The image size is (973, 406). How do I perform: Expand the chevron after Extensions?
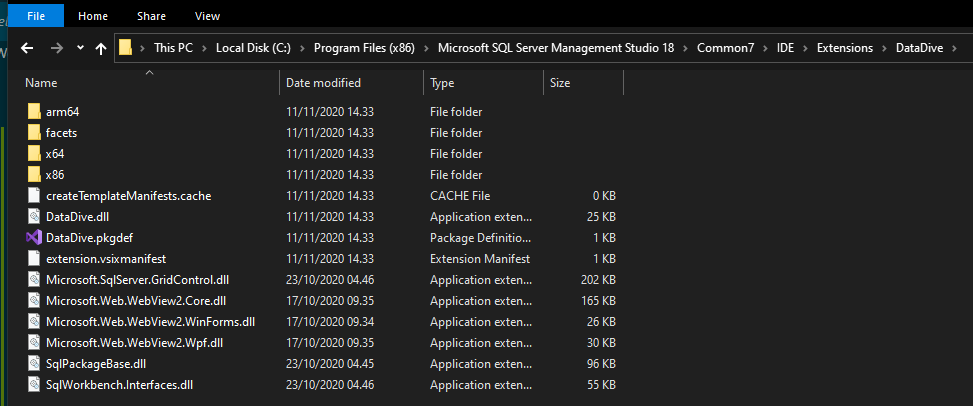tap(884, 48)
